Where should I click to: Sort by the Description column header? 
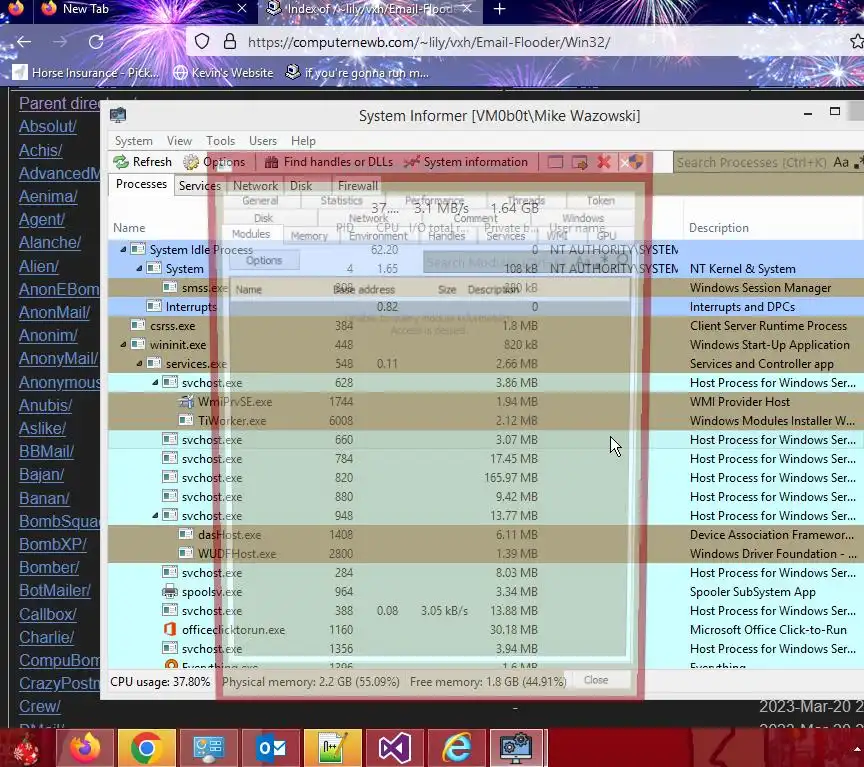[719, 228]
